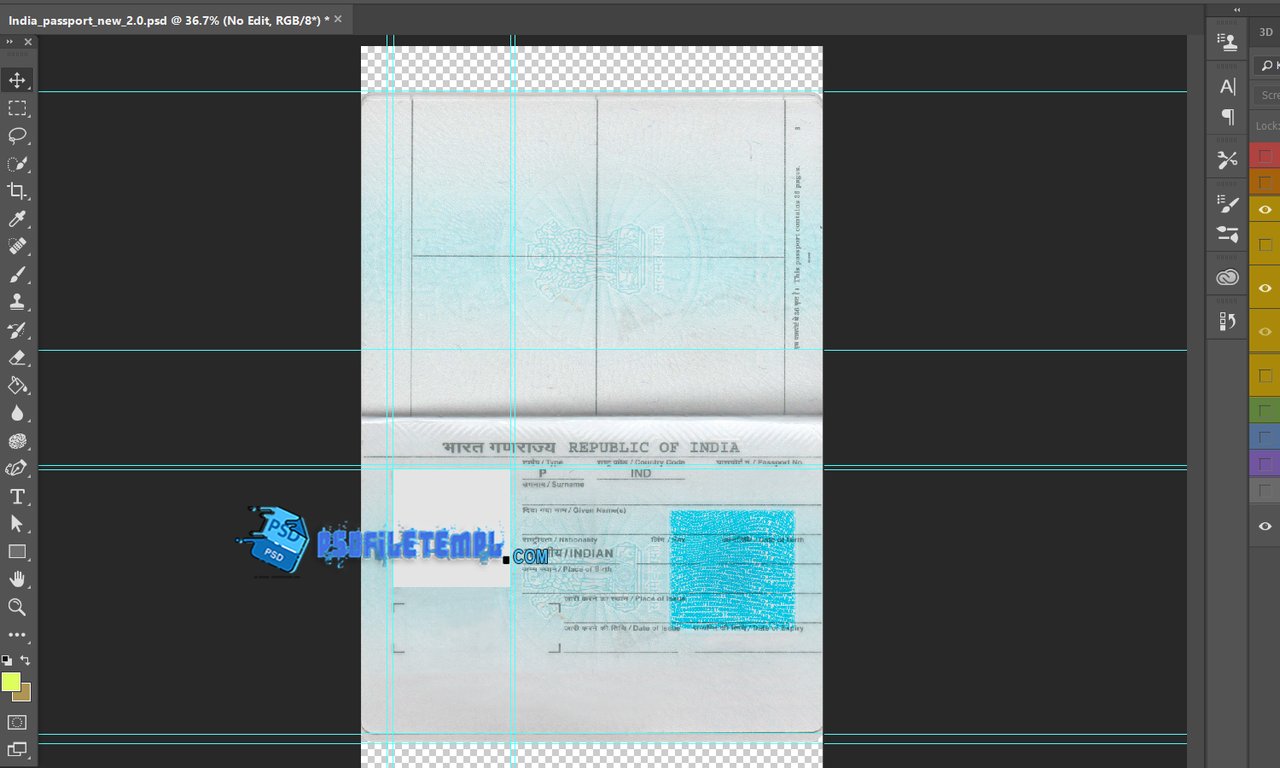Open the Edit Toolbar three-dots menu

tap(17, 635)
